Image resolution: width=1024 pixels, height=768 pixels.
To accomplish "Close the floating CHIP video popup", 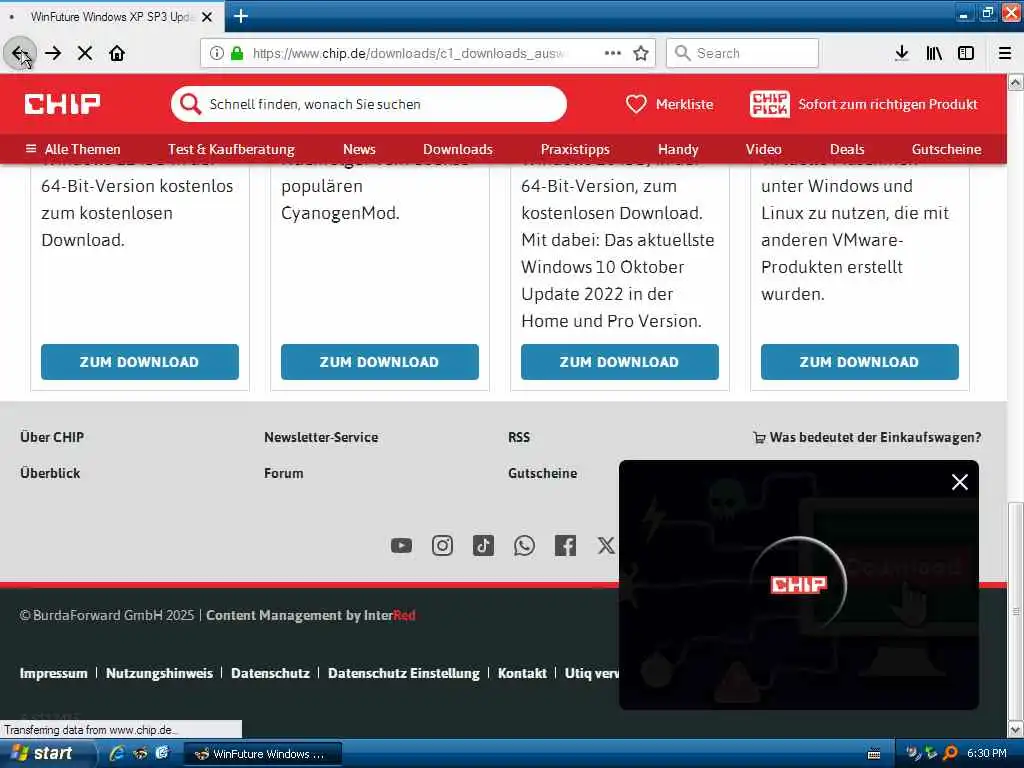I will (x=959, y=482).
